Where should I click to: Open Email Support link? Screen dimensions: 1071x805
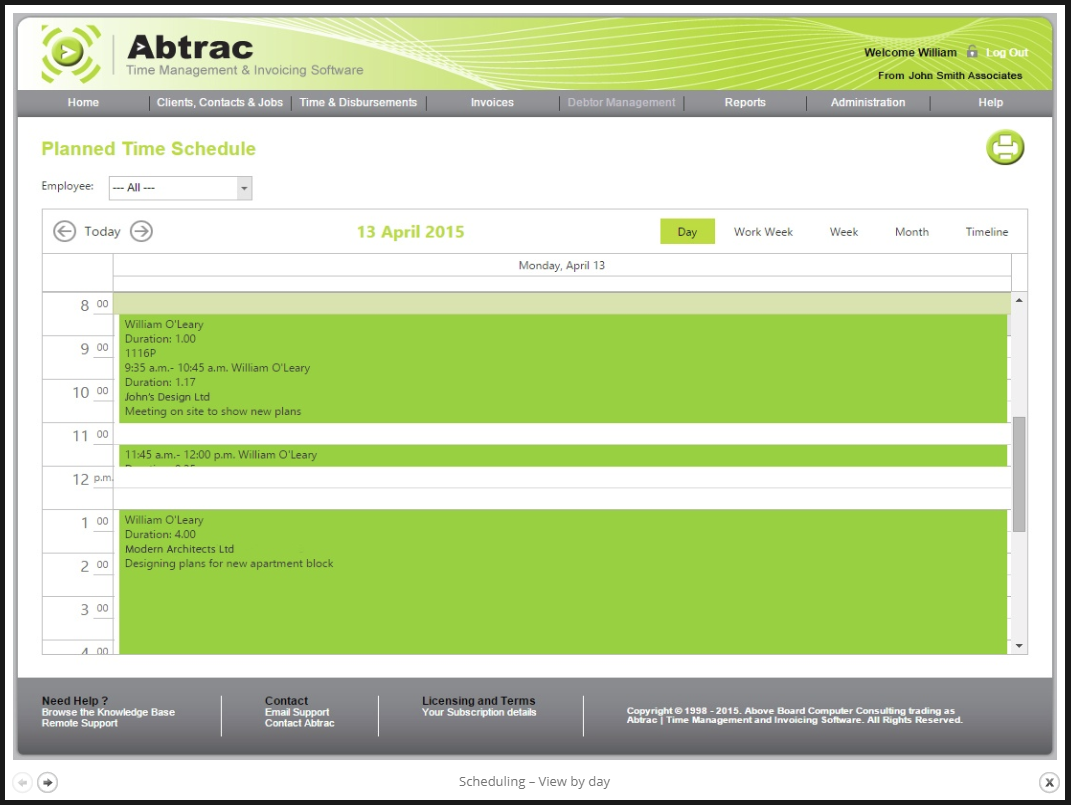pos(297,712)
